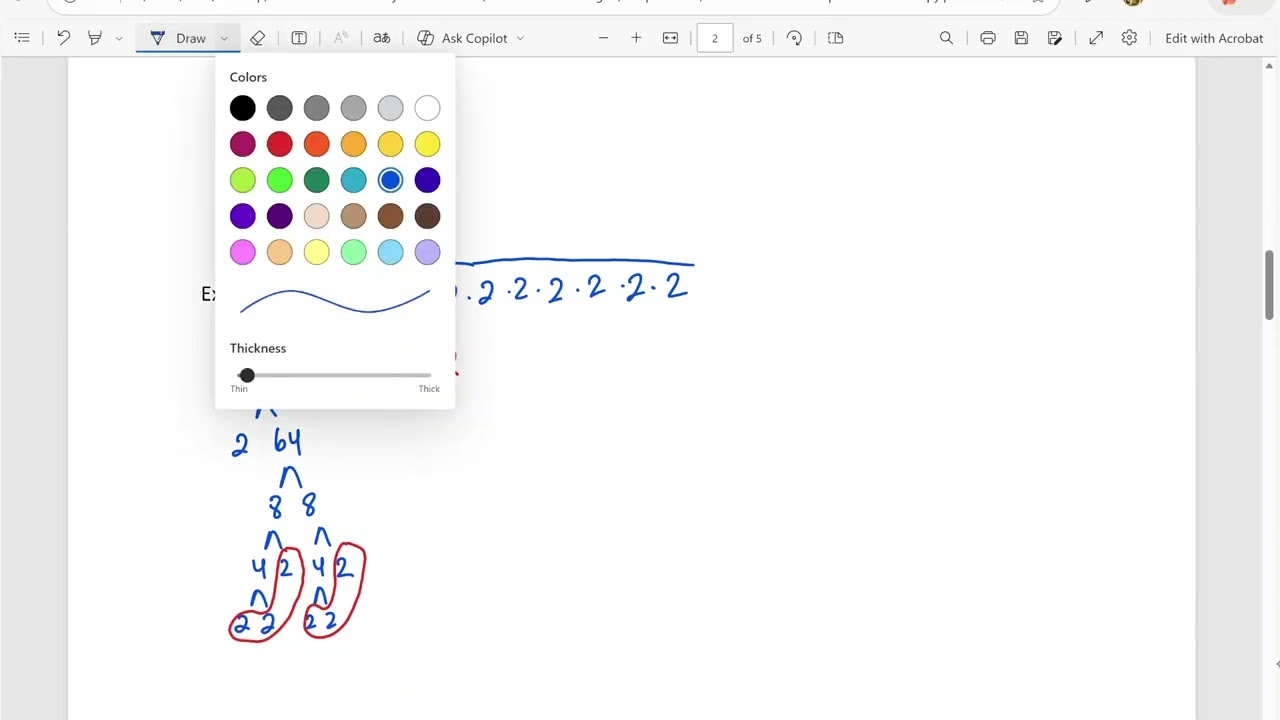The height and width of the screenshot is (720, 1280).
Task: Choose the pastel mint green swatch
Action: click(x=353, y=252)
